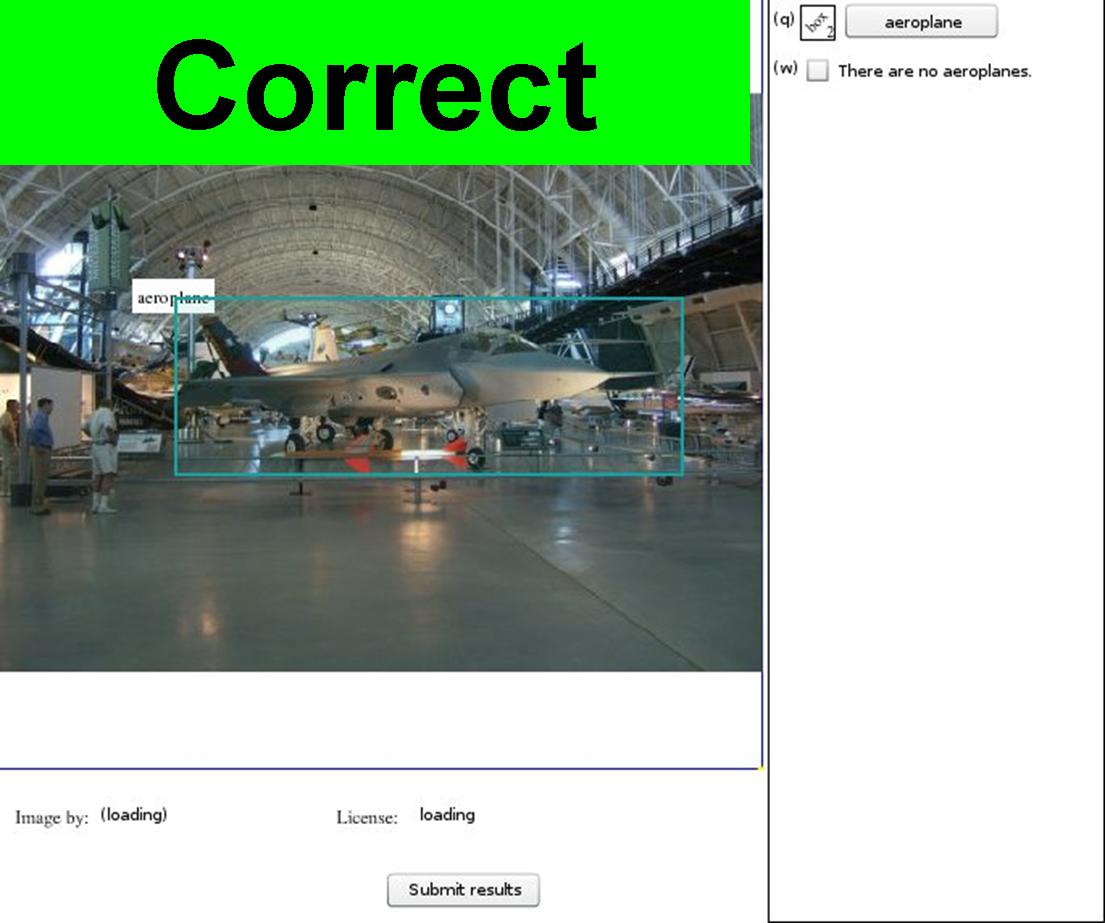Click the top-right corner of bounding box
The height and width of the screenshot is (923, 1105).
[683, 298]
